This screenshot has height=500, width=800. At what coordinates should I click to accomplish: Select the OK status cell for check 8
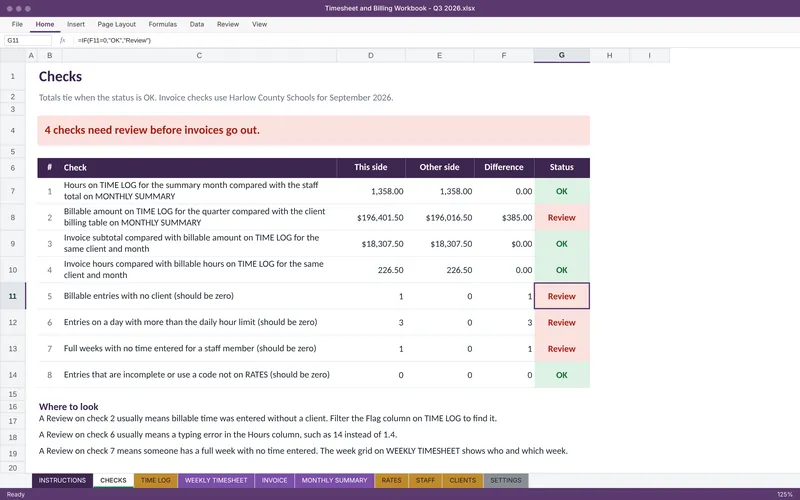[x=562, y=375]
